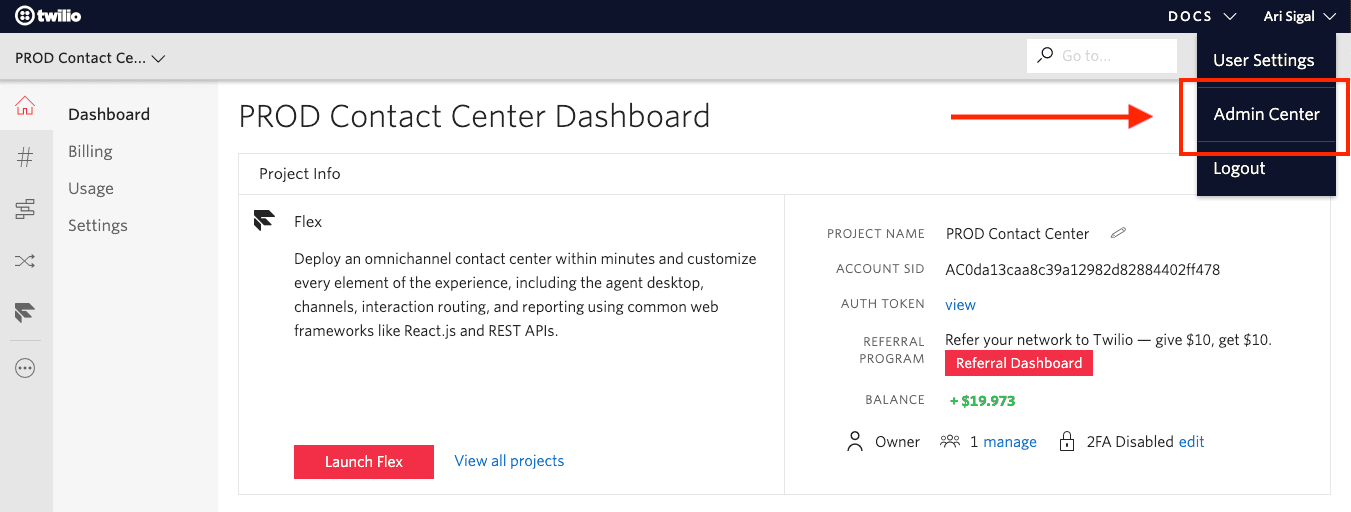Viewport: 1351px width, 512px height.
Task: Expand the DOCS dropdown in header
Action: [1201, 16]
